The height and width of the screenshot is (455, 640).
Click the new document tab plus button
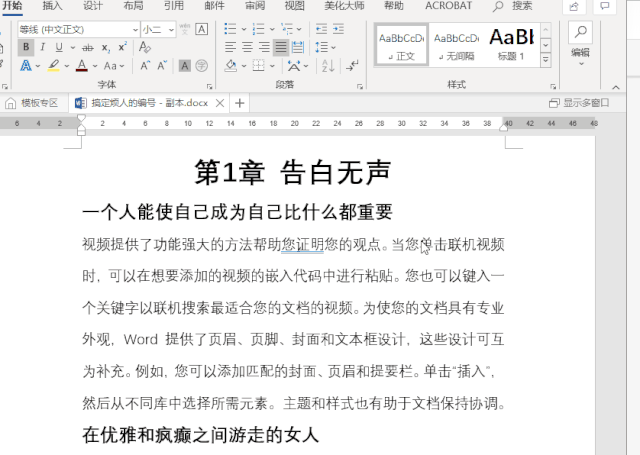240,103
